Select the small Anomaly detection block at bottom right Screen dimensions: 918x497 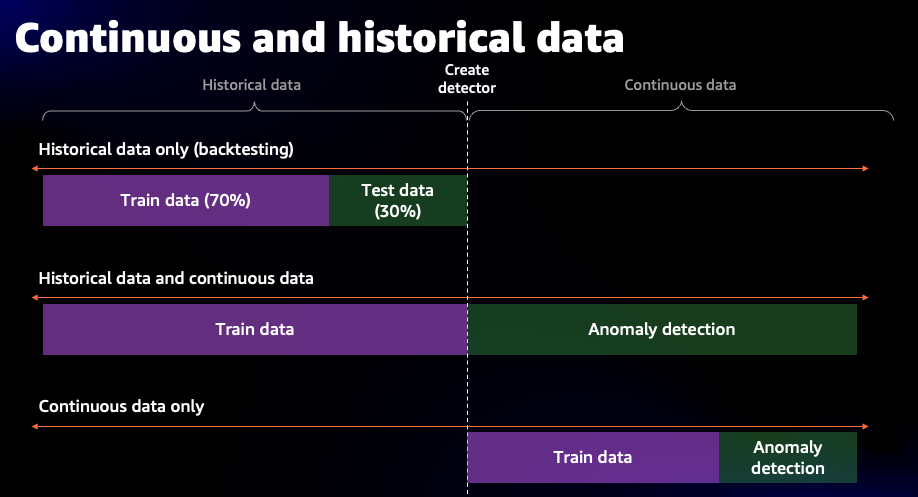pos(788,457)
